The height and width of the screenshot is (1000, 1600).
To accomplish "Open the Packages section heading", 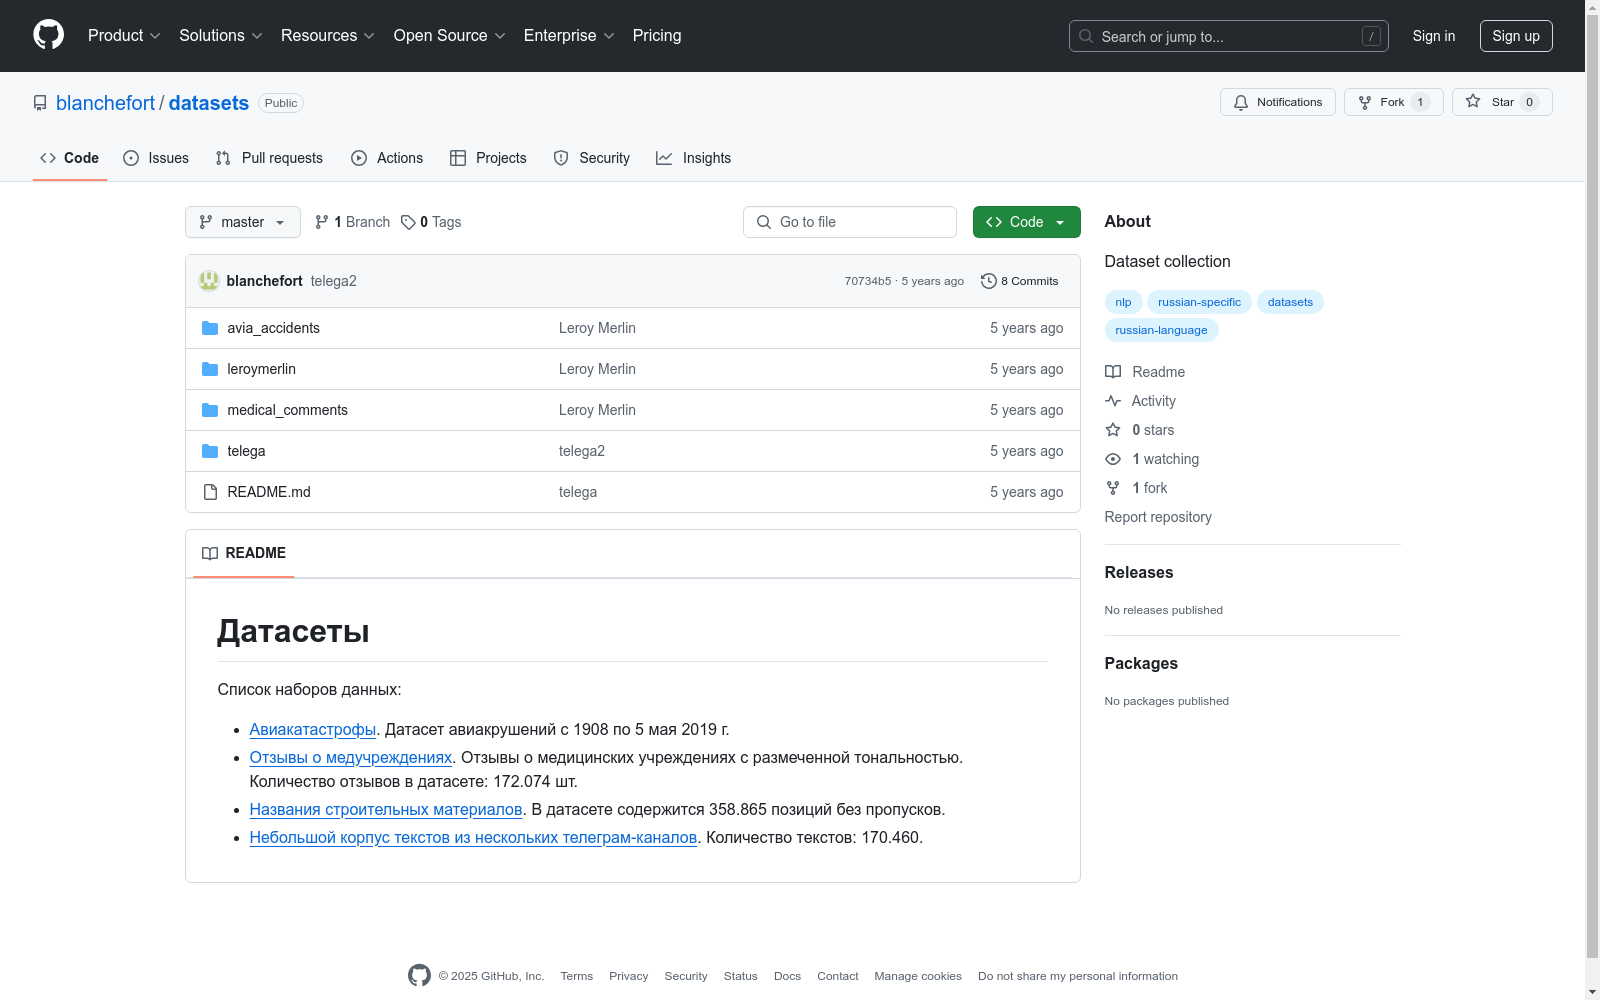I will click(1141, 664).
